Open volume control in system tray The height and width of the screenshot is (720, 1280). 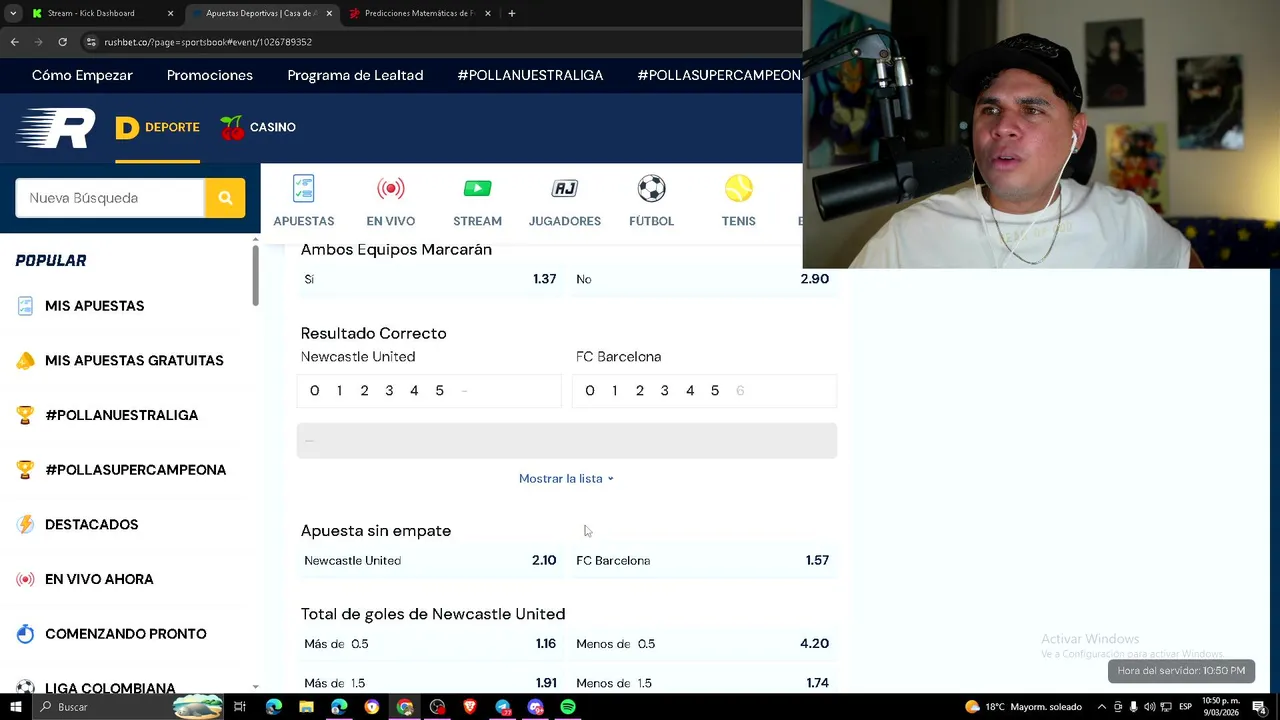1150,707
